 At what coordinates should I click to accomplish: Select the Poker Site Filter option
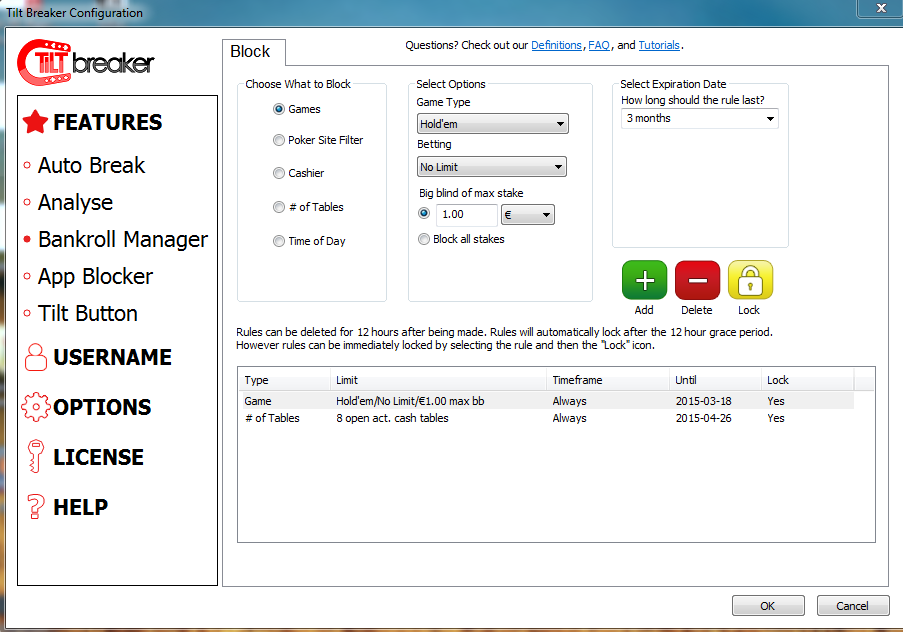tap(279, 140)
